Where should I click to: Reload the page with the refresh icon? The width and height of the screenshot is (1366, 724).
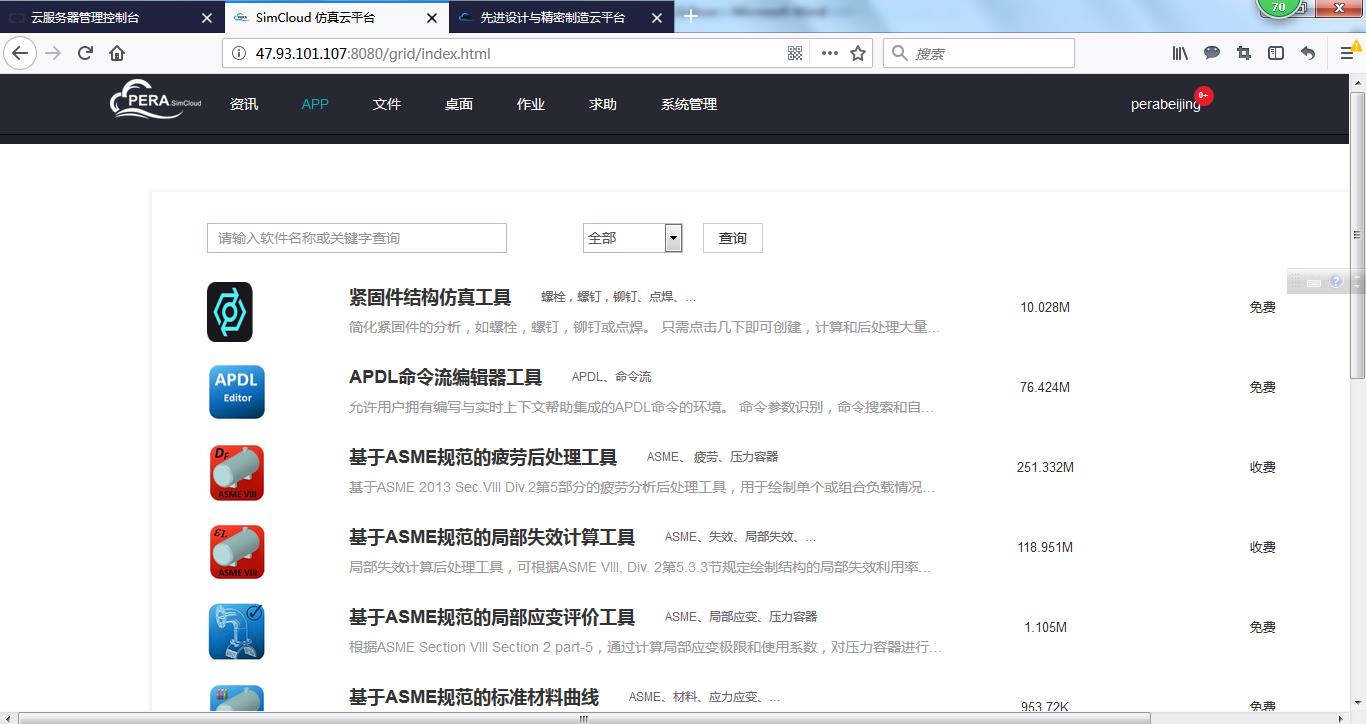pyautogui.click(x=86, y=53)
